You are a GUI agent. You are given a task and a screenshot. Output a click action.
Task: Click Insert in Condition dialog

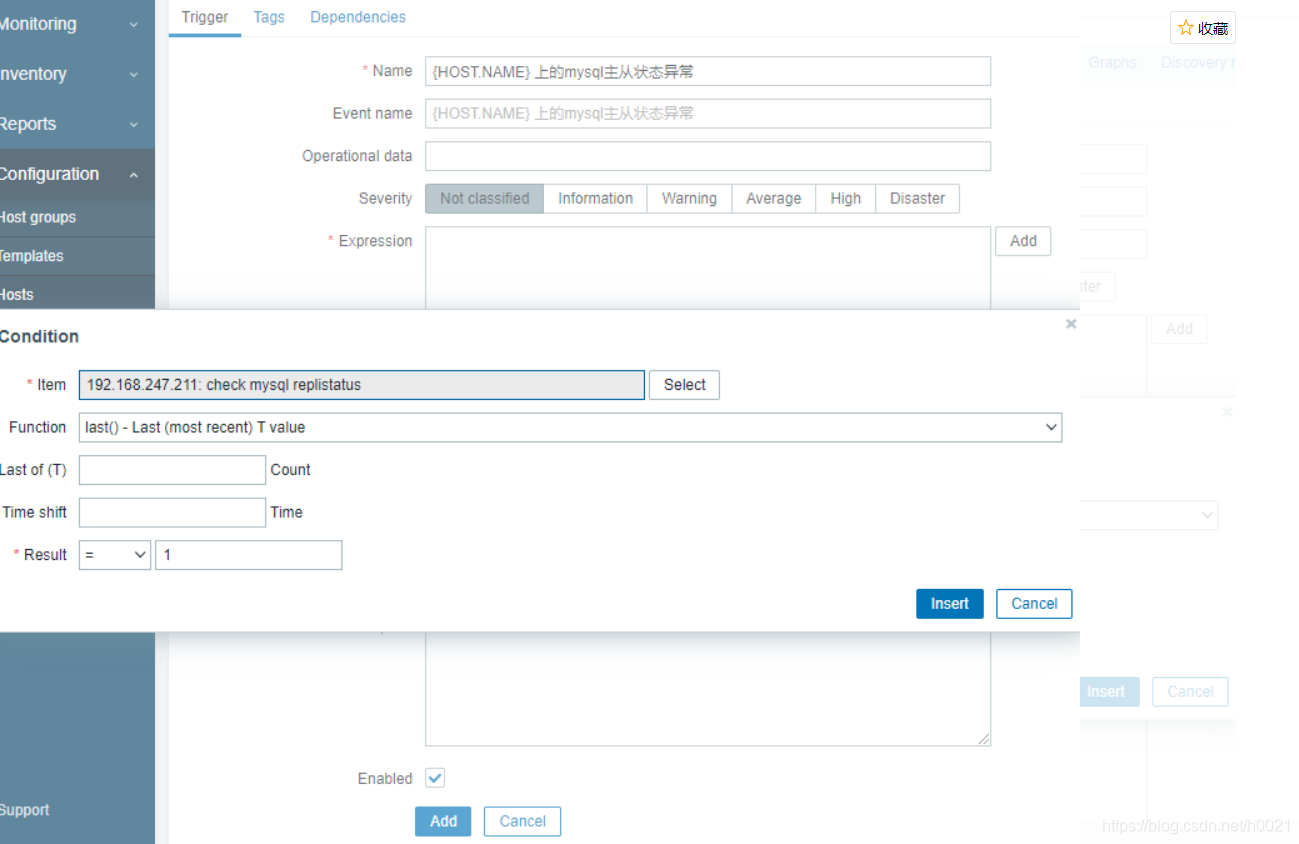click(950, 604)
